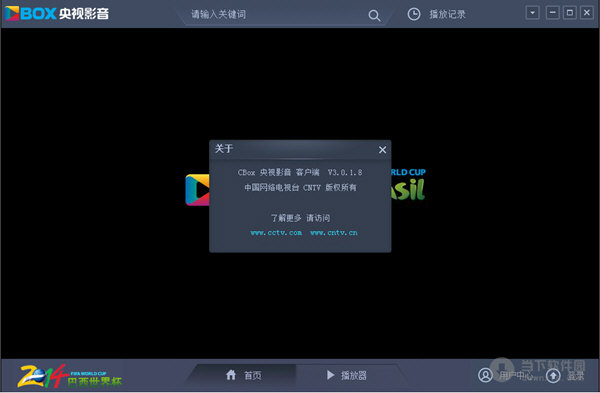Image resolution: width=600 pixels, height=393 pixels.
Task: Open 播放记录 play history
Action: pyautogui.click(x=447, y=15)
